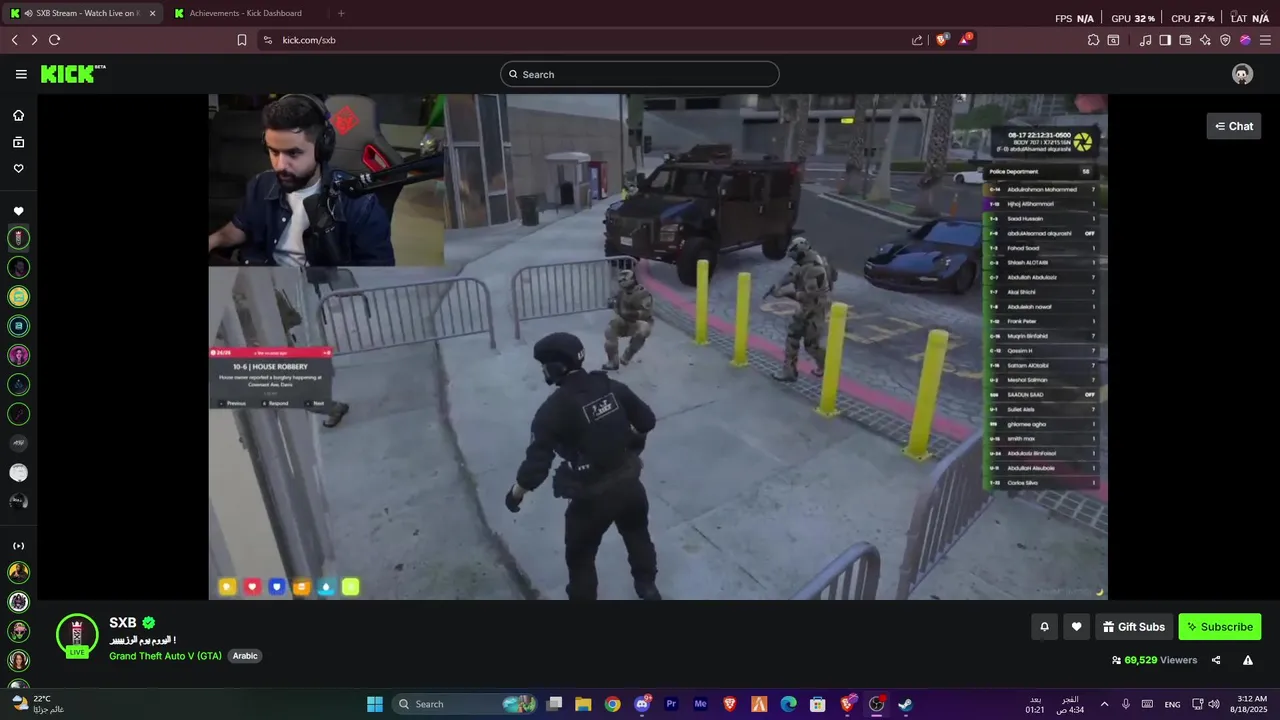Click the live channels radio icon in sidebar

(18, 546)
